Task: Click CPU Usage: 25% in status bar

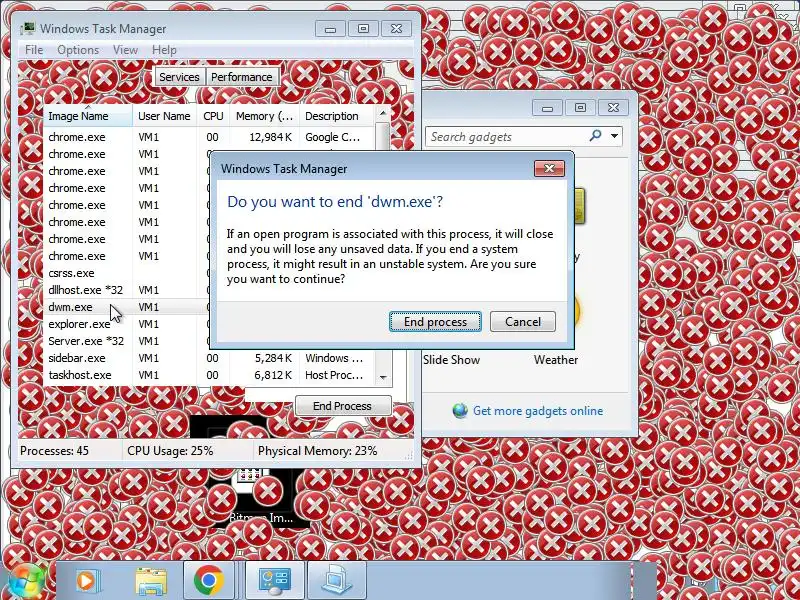Action: (170, 451)
